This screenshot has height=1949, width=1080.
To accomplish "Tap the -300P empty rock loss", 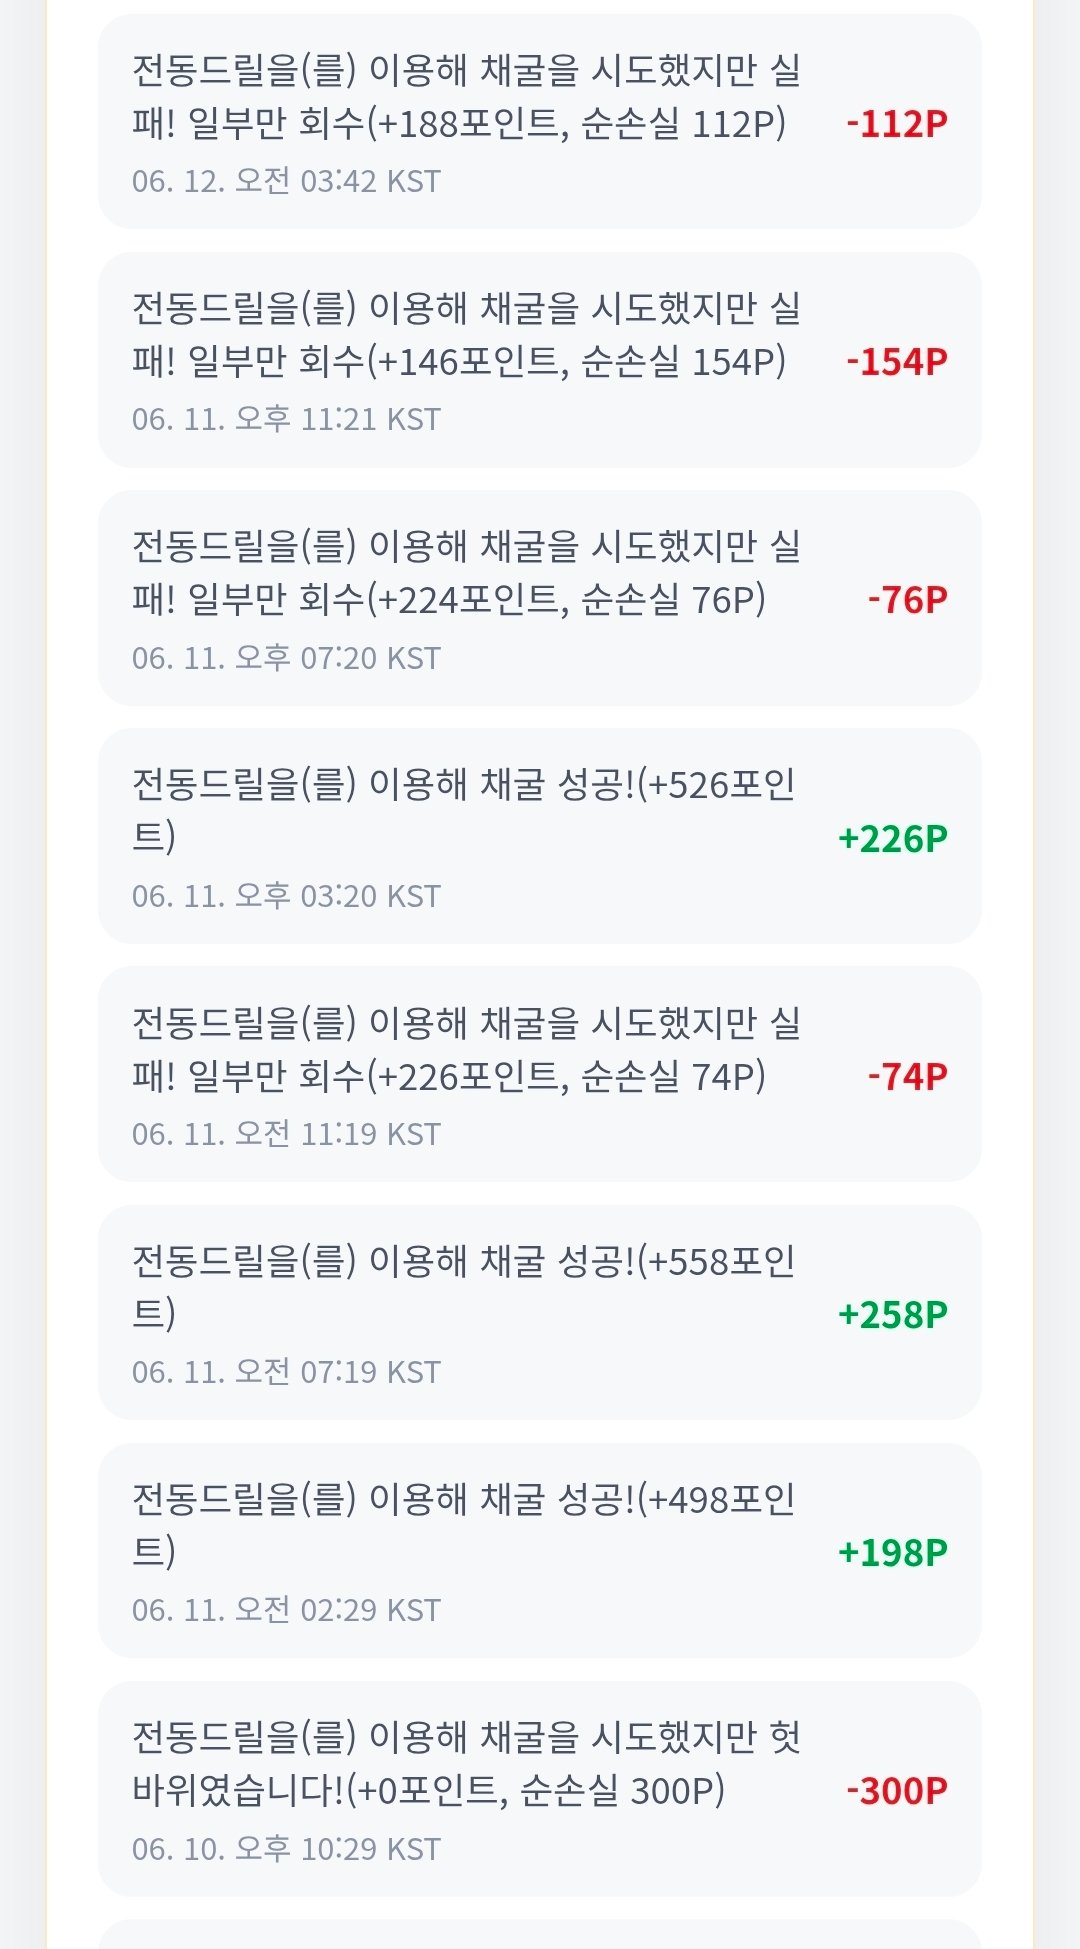I will coord(897,1790).
